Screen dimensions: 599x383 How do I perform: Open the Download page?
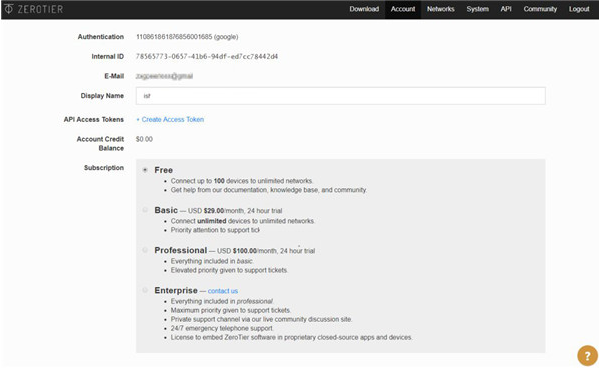(364, 9)
